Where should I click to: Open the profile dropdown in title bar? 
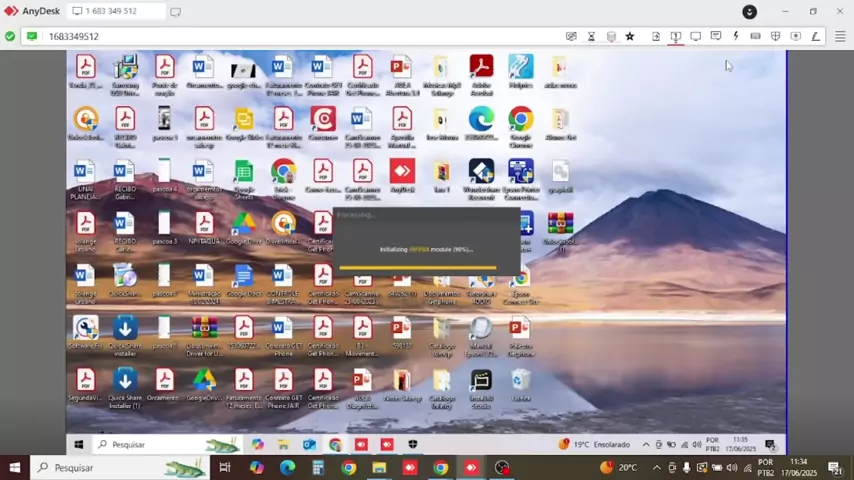pos(749,12)
